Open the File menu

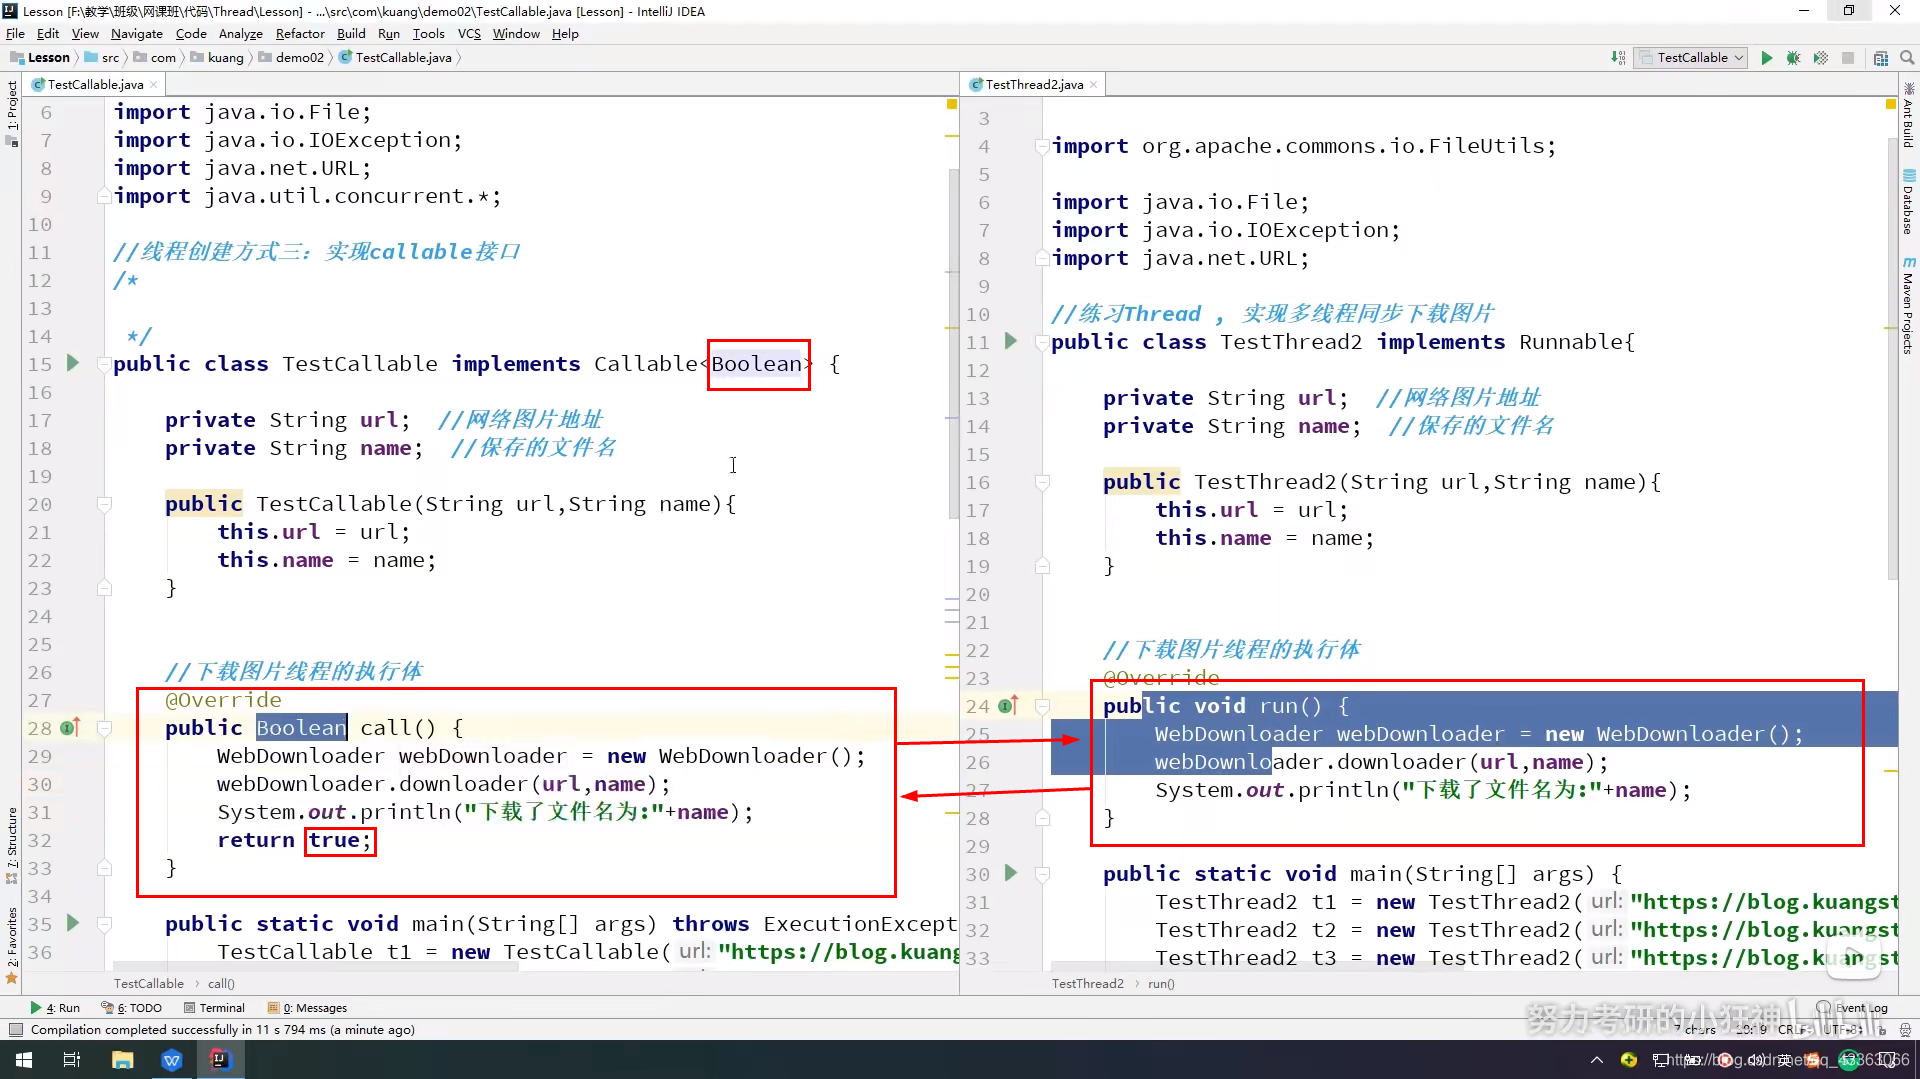tap(15, 33)
